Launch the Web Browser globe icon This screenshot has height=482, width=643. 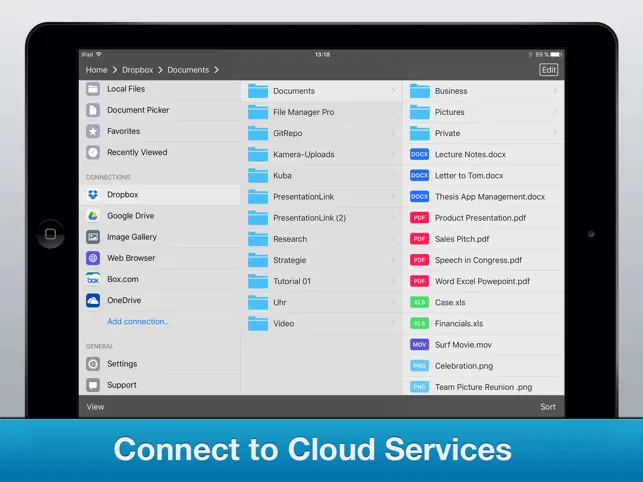tap(93, 258)
